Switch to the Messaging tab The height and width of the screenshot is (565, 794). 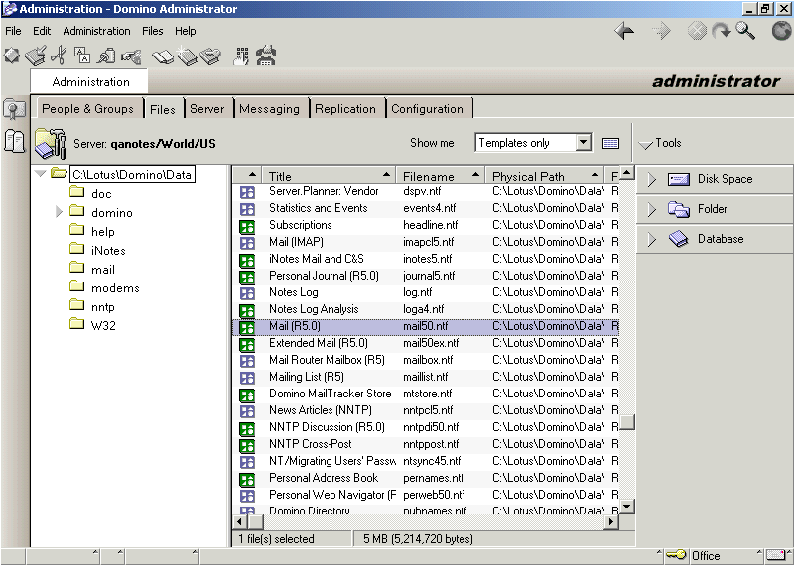(269, 109)
